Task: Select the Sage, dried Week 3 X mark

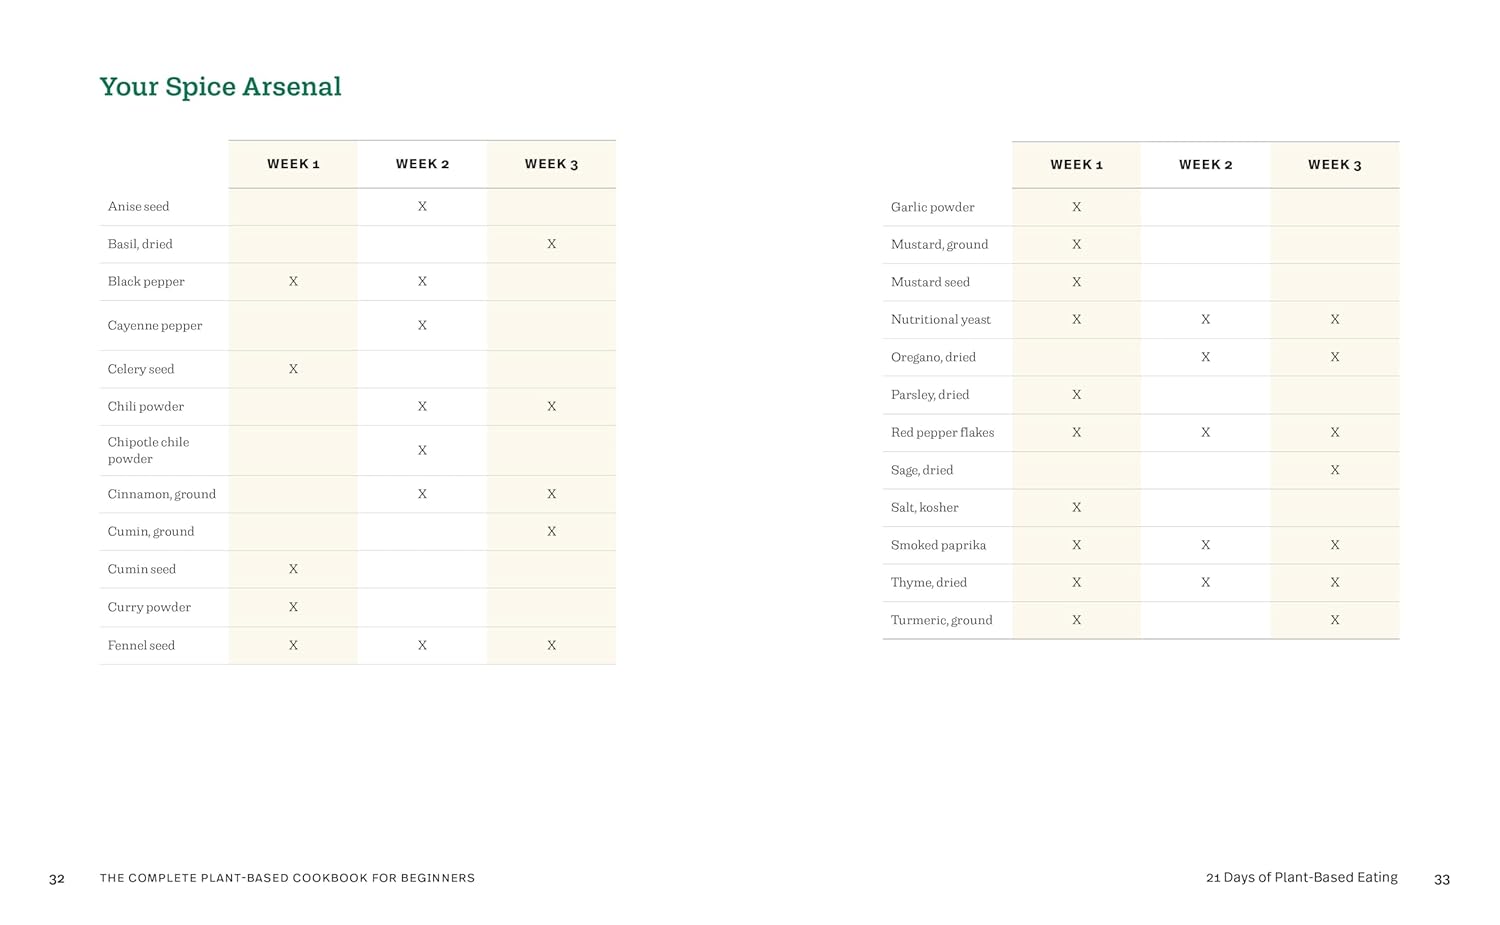Action: click(1334, 470)
